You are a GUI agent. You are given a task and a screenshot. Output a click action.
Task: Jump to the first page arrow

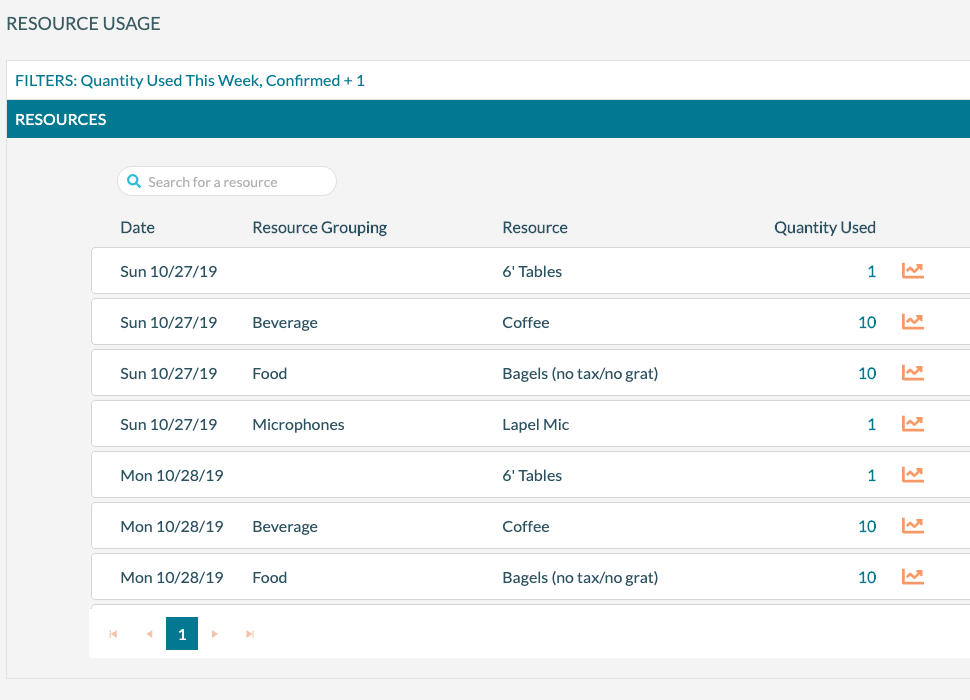pos(113,634)
